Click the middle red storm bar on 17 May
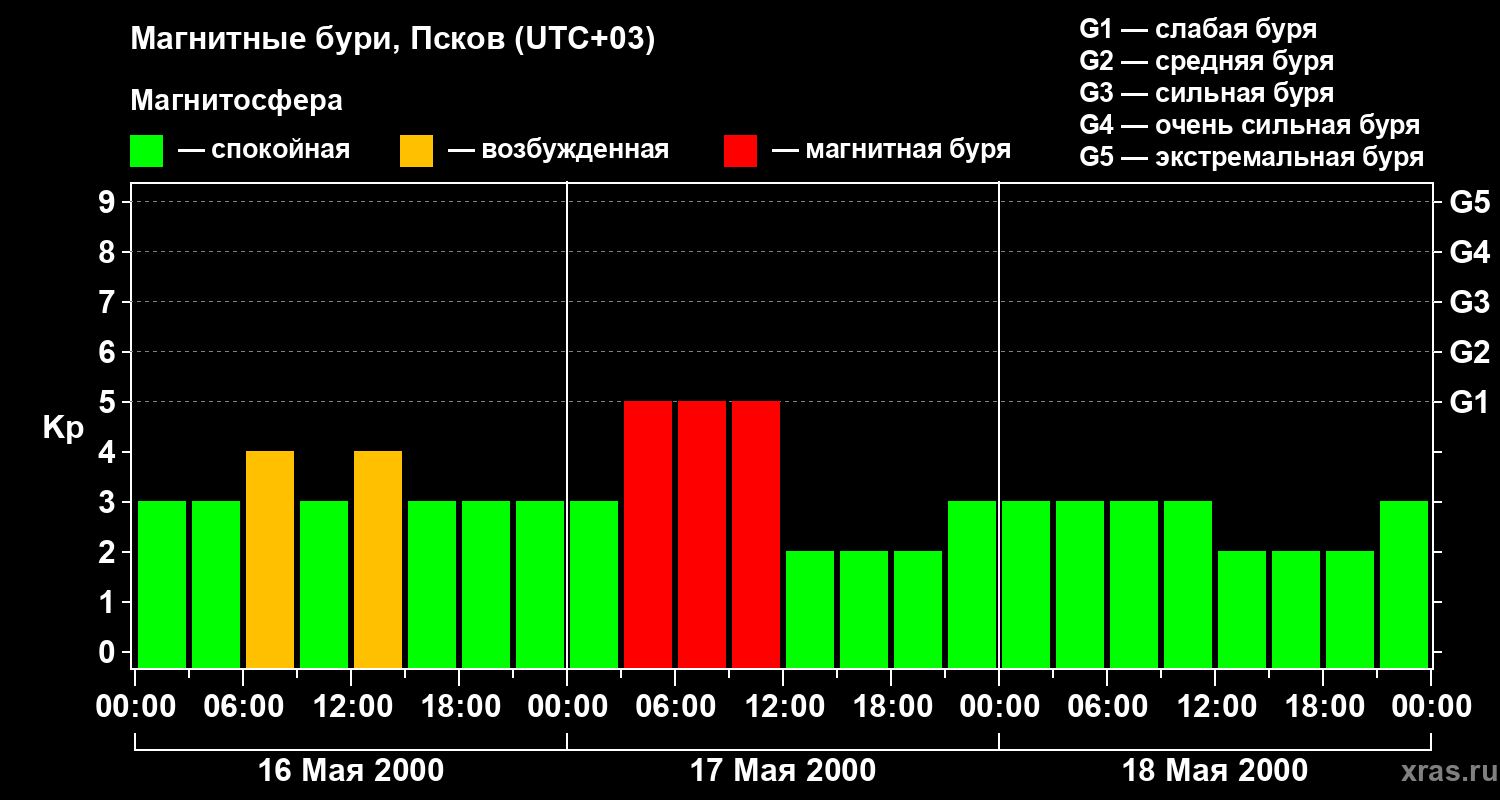Image resolution: width=1500 pixels, height=800 pixels. (x=702, y=534)
